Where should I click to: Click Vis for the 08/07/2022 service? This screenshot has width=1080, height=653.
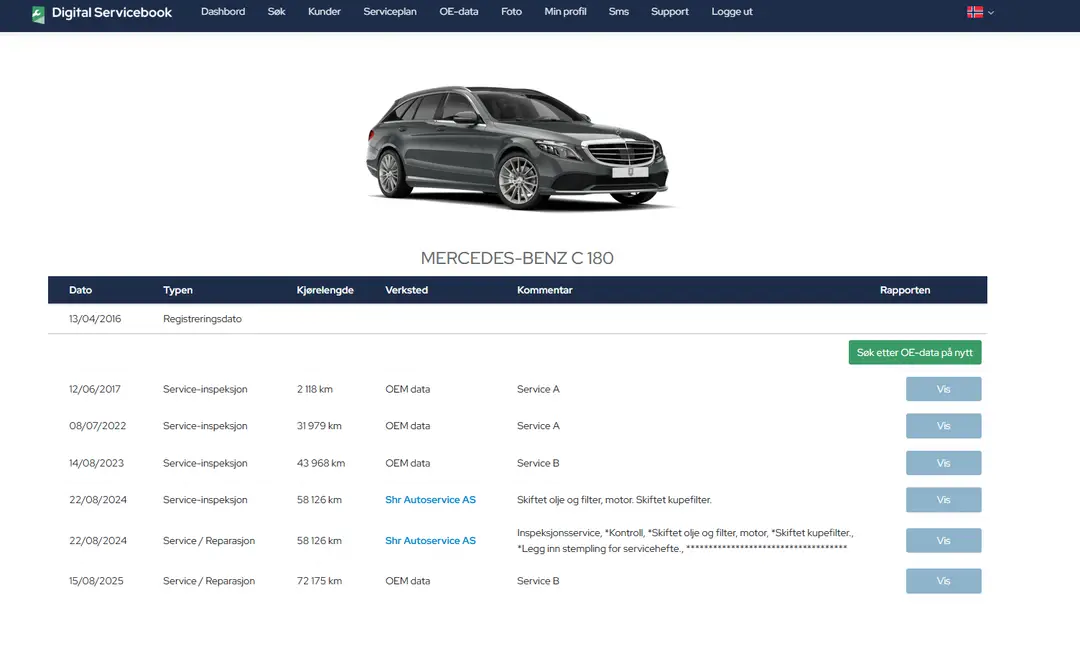pyautogui.click(x=943, y=426)
